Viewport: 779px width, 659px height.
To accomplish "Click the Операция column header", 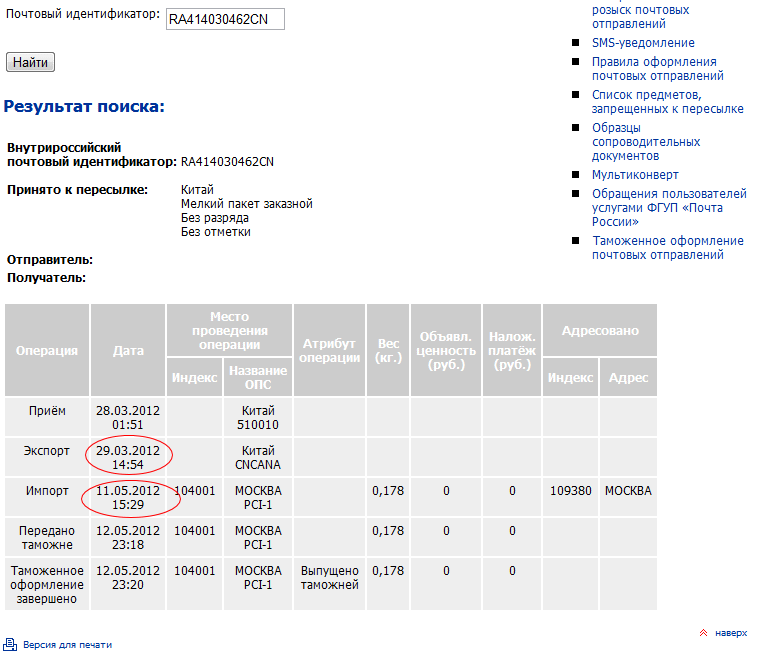I will [x=47, y=350].
